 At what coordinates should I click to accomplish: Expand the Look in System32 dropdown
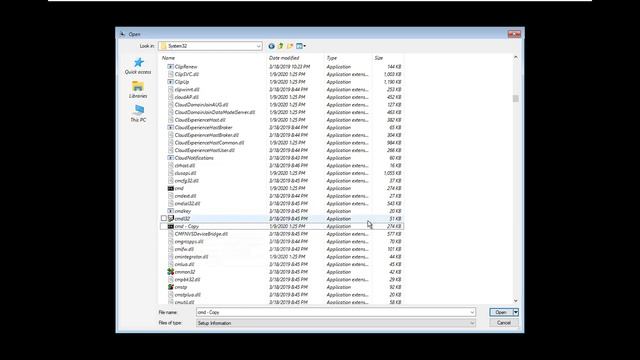pyautogui.click(x=258, y=46)
